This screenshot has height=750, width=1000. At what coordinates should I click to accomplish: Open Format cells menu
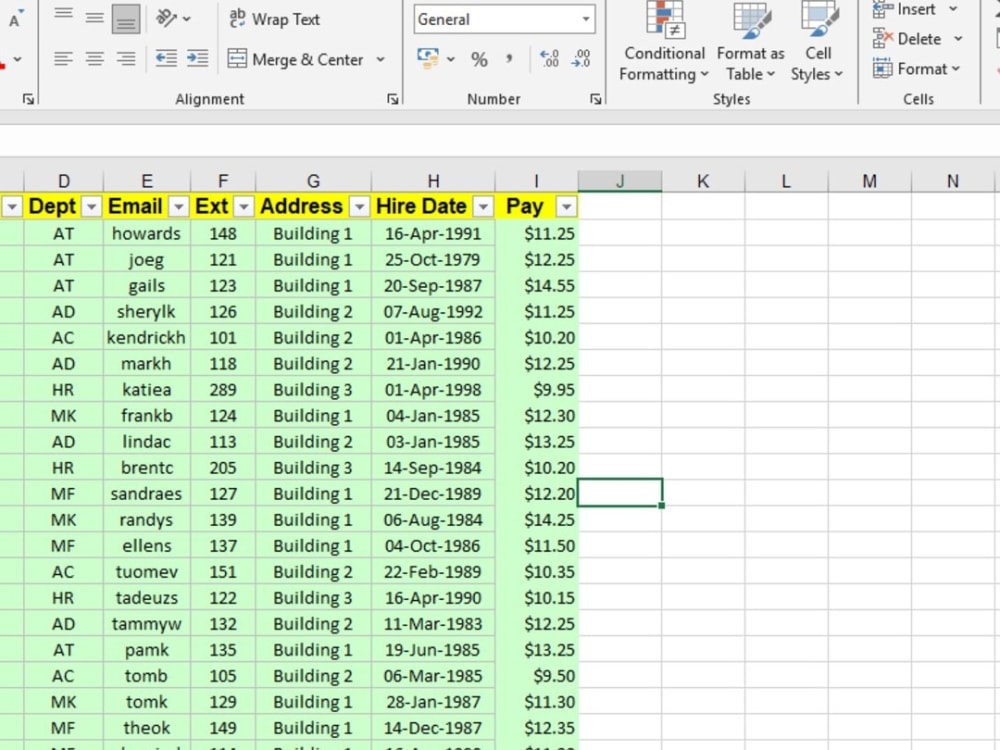(916, 68)
